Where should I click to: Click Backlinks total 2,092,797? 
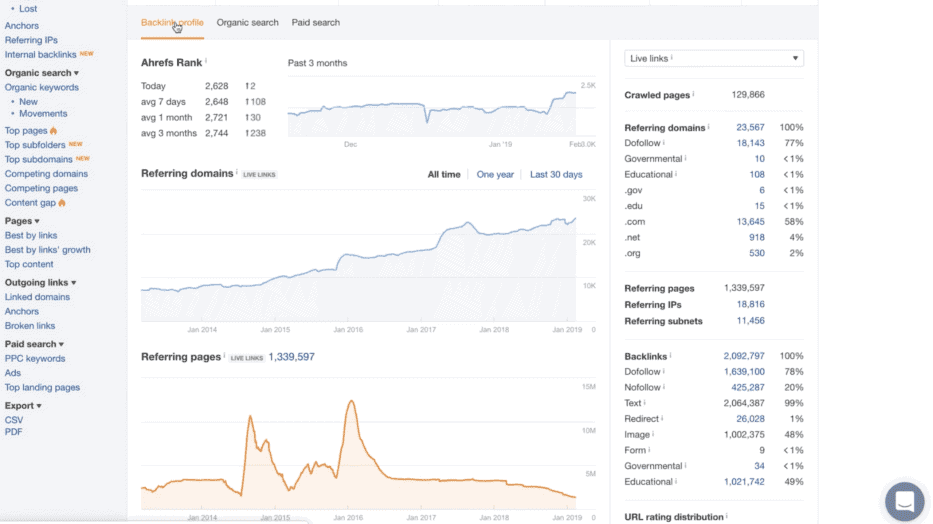744,356
